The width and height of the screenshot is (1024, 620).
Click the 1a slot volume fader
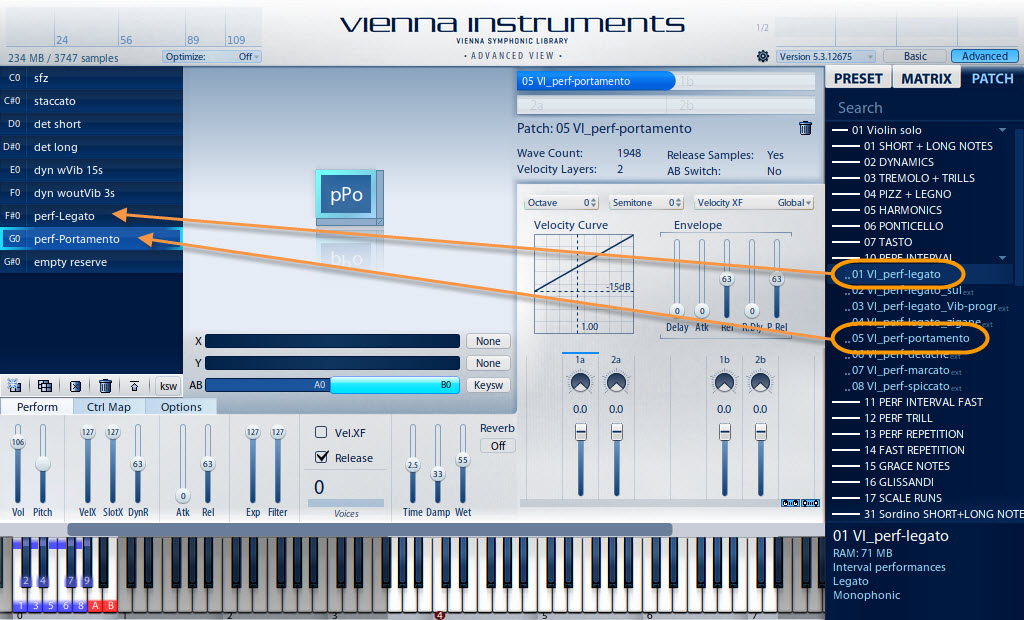pyautogui.click(x=580, y=432)
